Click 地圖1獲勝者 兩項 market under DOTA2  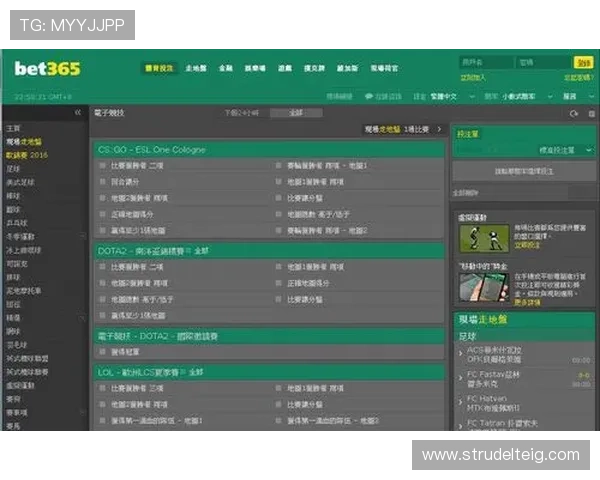click(316, 267)
